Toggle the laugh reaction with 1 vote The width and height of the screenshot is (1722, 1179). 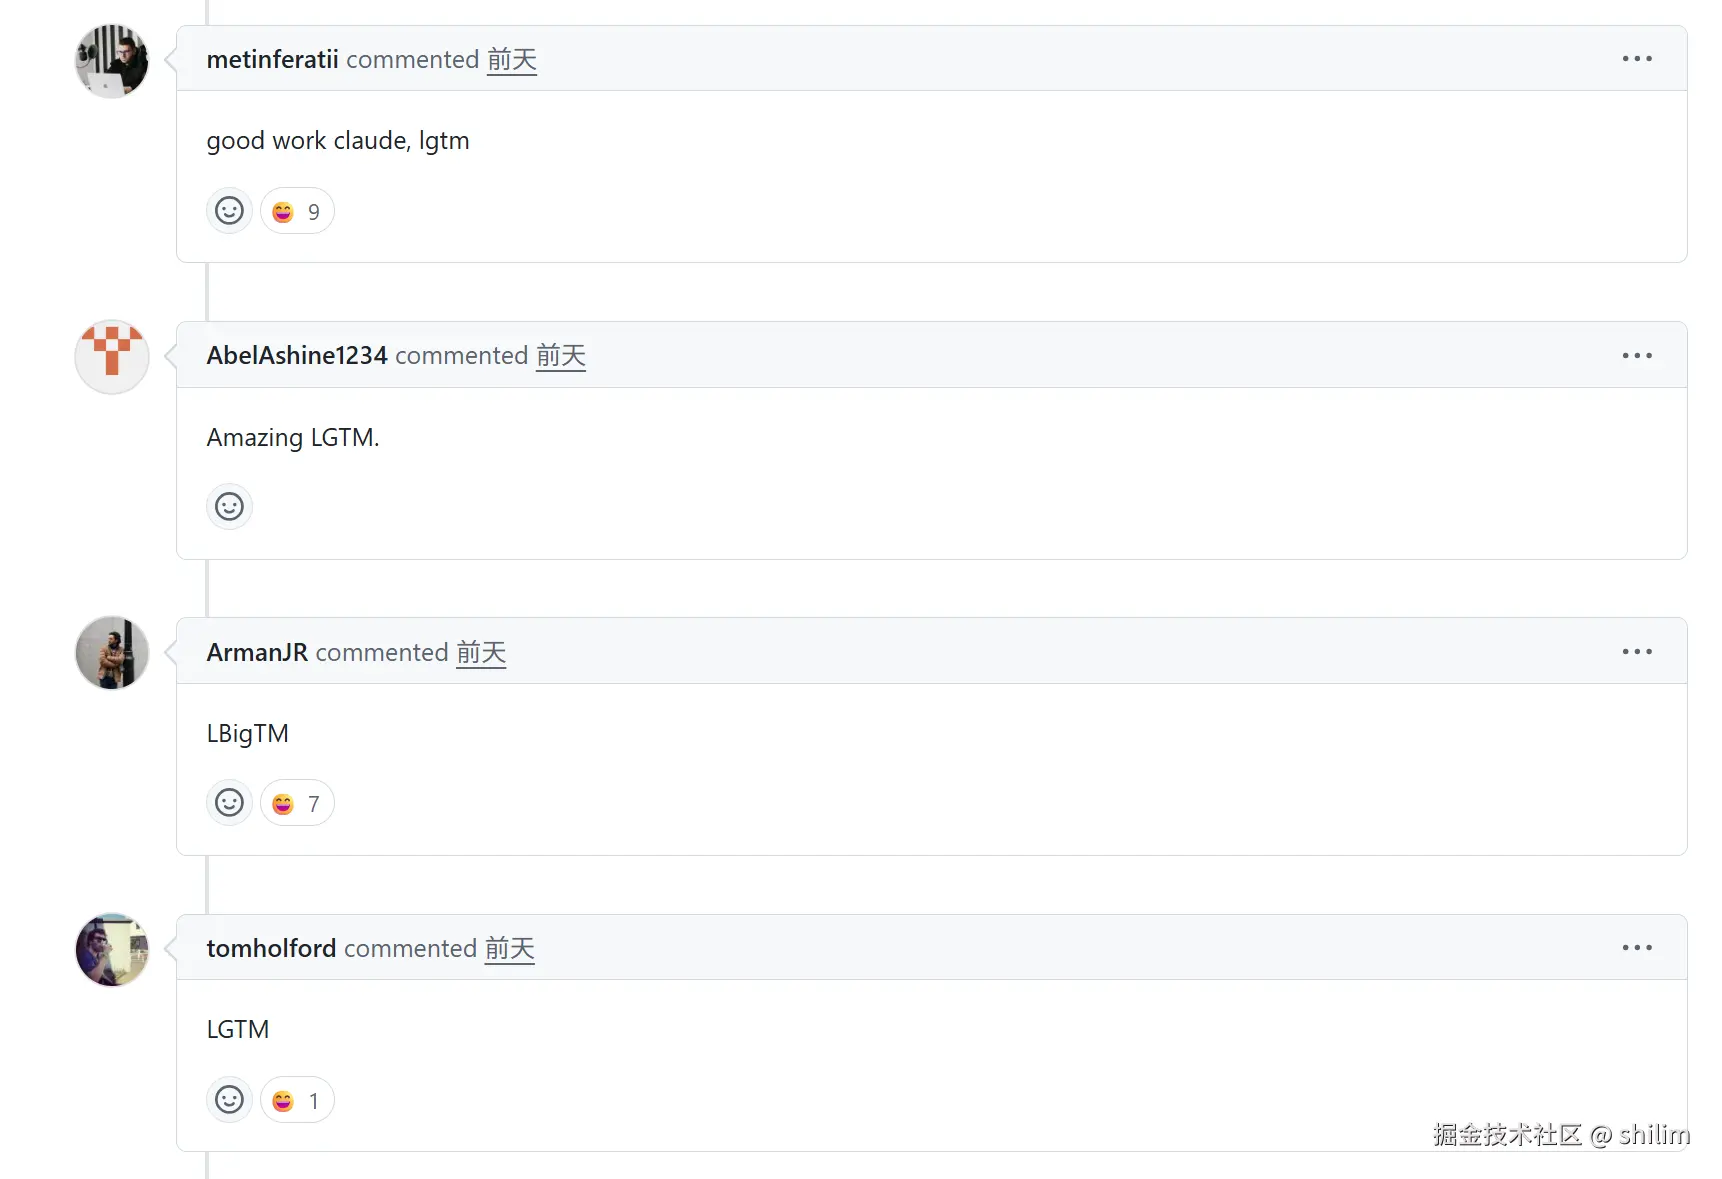point(297,1100)
